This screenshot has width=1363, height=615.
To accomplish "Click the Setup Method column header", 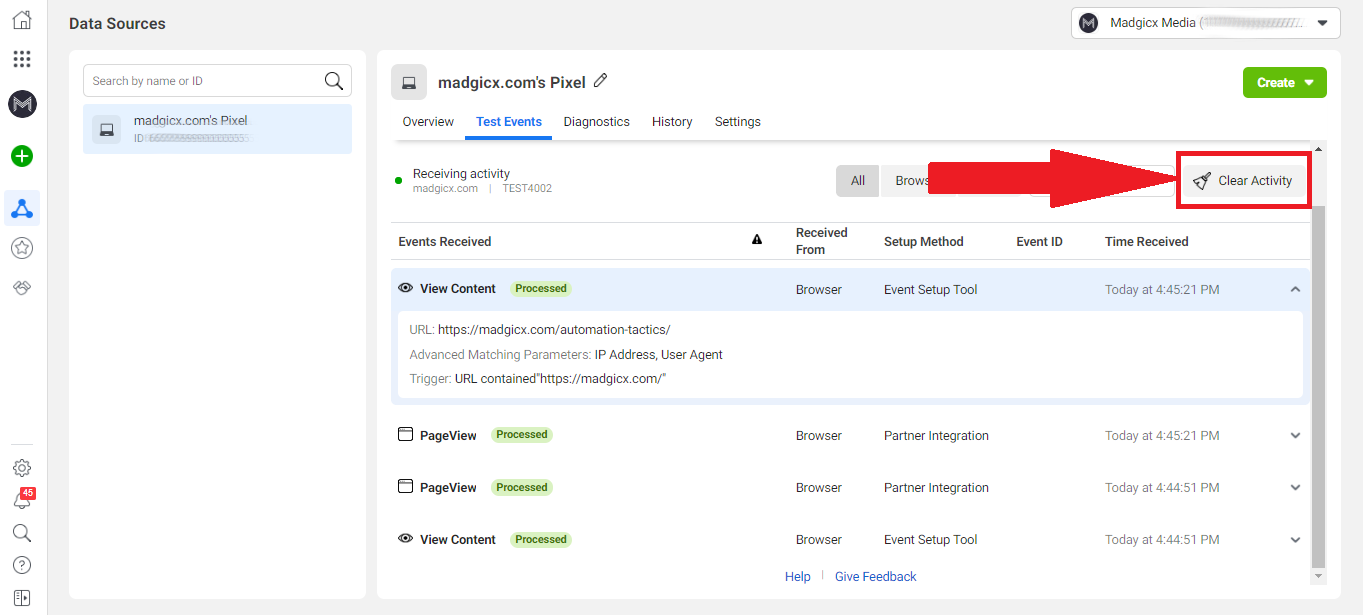I will 924,241.
